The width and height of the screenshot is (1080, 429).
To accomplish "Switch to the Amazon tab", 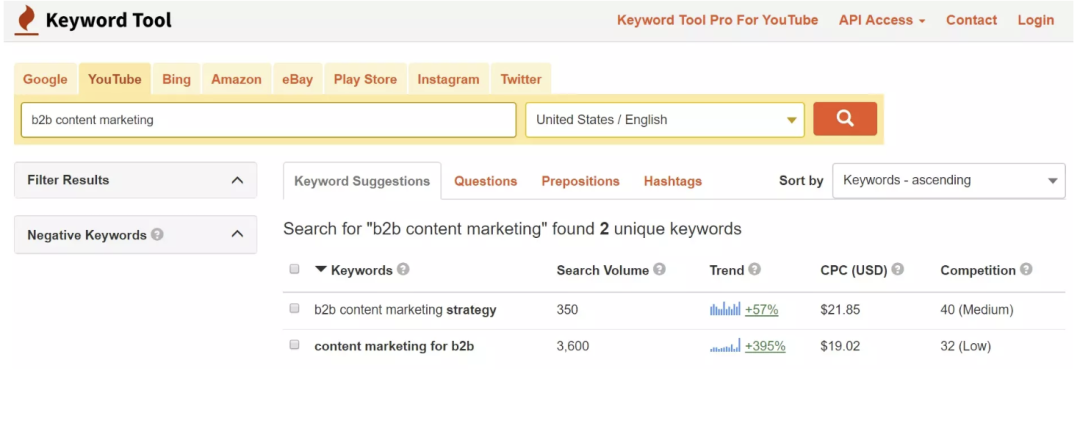I will 236,79.
